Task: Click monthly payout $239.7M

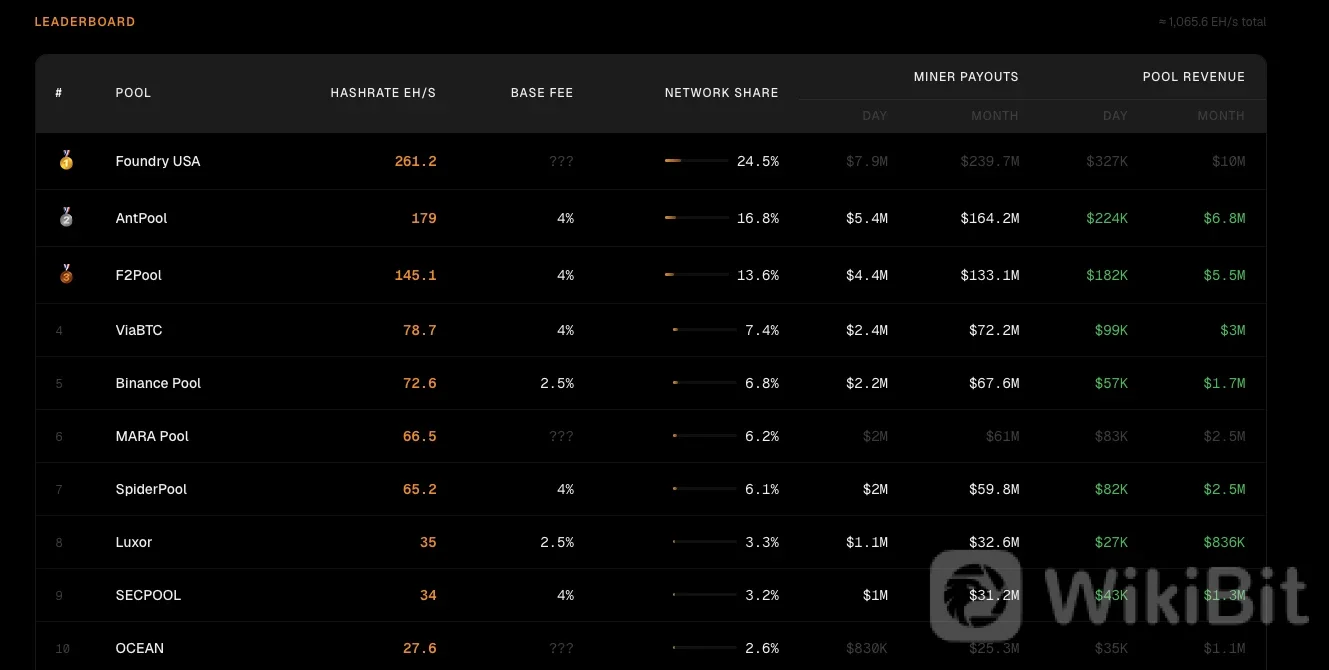Action: pyautogui.click(x=990, y=161)
